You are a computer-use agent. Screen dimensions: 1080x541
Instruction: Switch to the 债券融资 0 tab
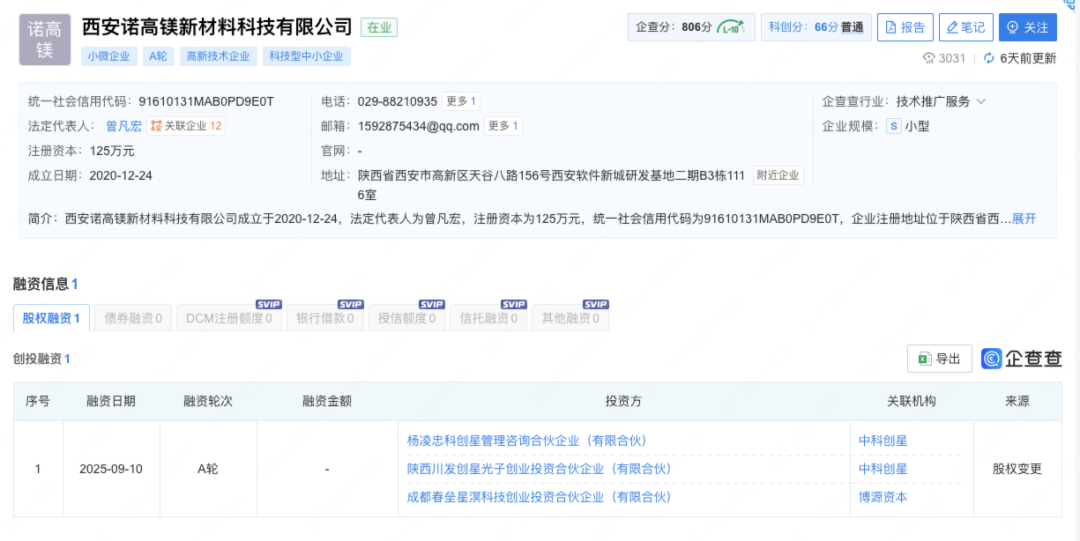click(133, 319)
